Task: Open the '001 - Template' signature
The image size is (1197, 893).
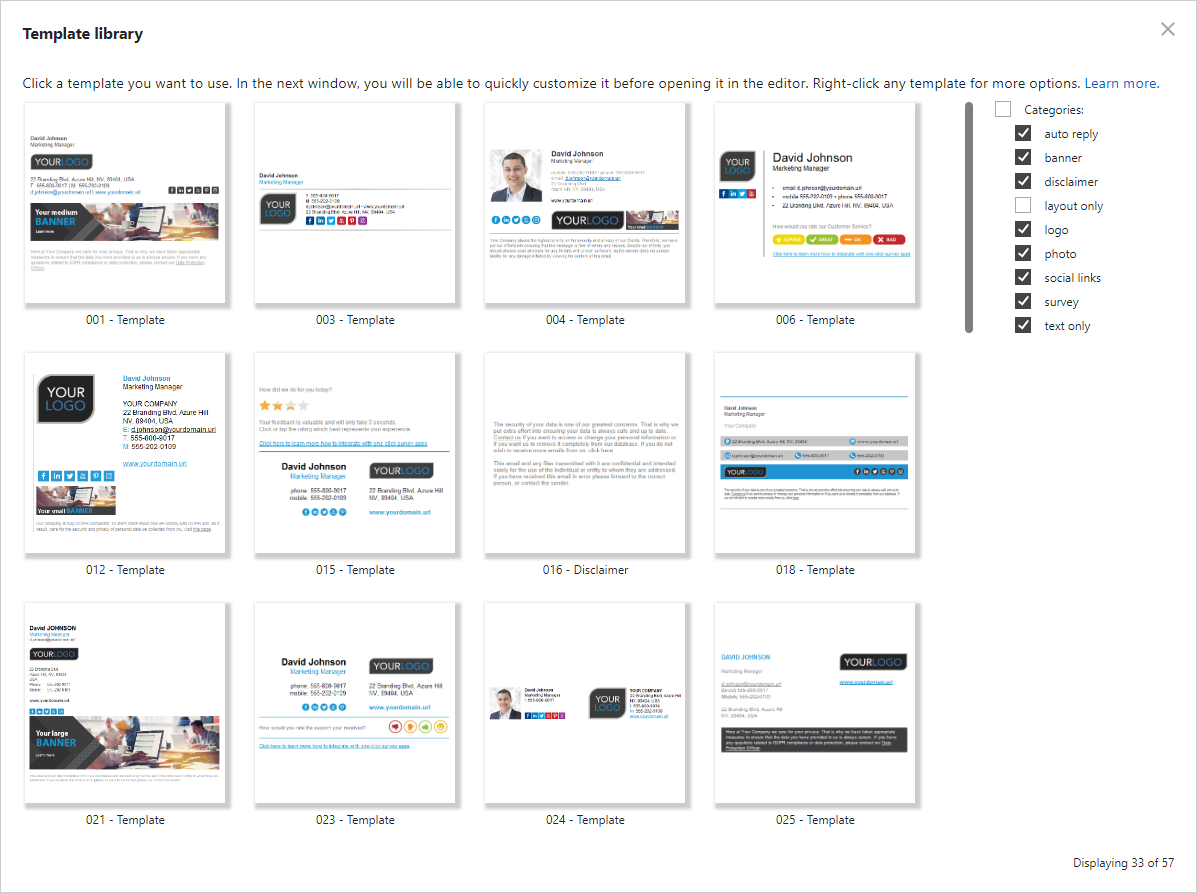Action: pyautogui.click(x=124, y=203)
